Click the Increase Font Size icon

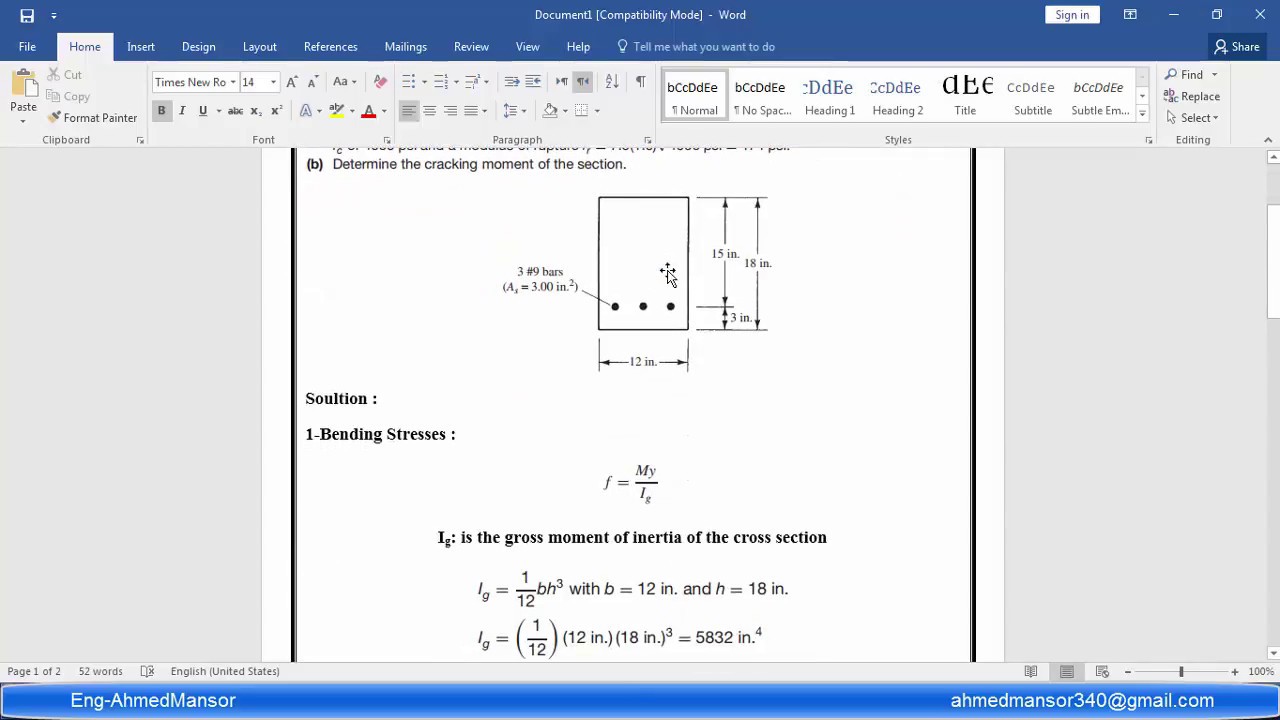(x=291, y=82)
